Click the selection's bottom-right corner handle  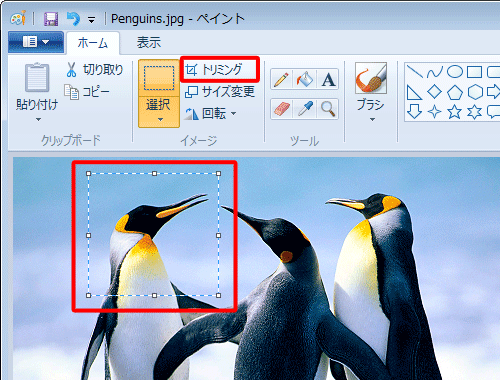pyautogui.click(x=219, y=295)
